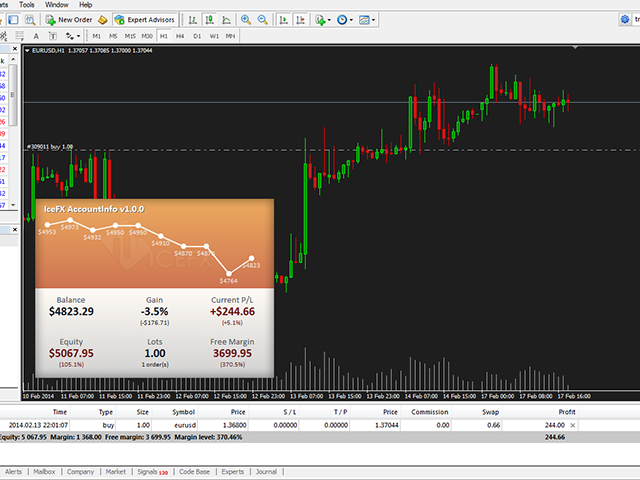Image resolution: width=640 pixels, height=480 pixels.
Task: Click the EURUSD,H1 chart title arrow
Action: click(27, 51)
